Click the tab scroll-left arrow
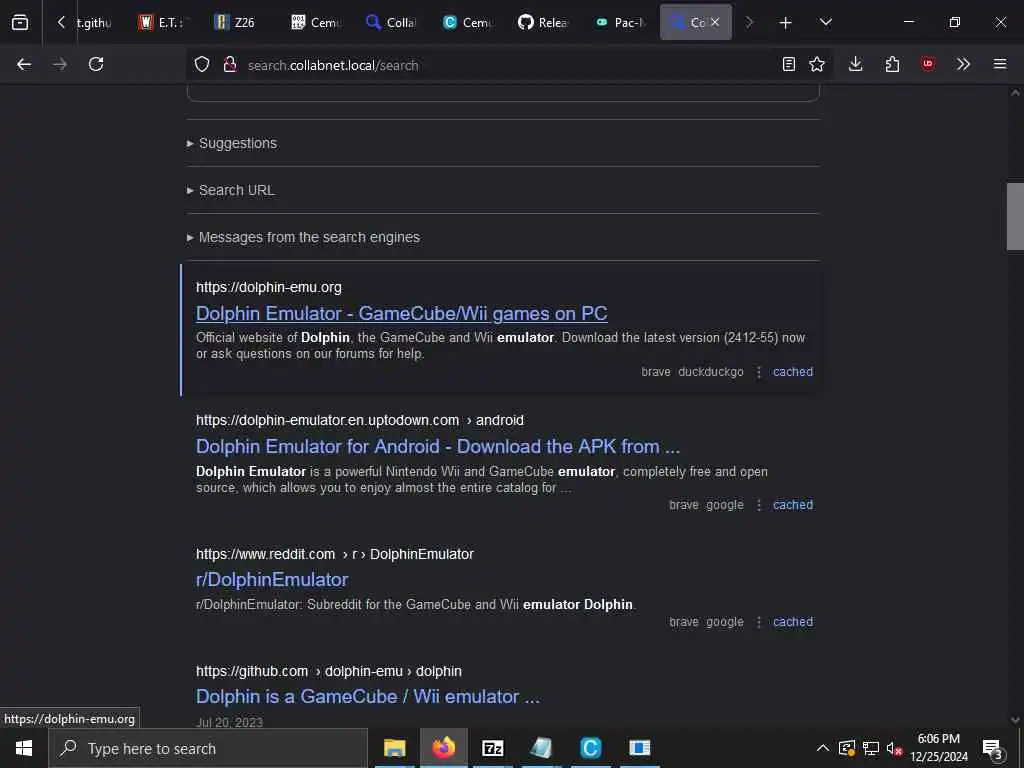The height and width of the screenshot is (768, 1024). pyautogui.click(x=61, y=23)
